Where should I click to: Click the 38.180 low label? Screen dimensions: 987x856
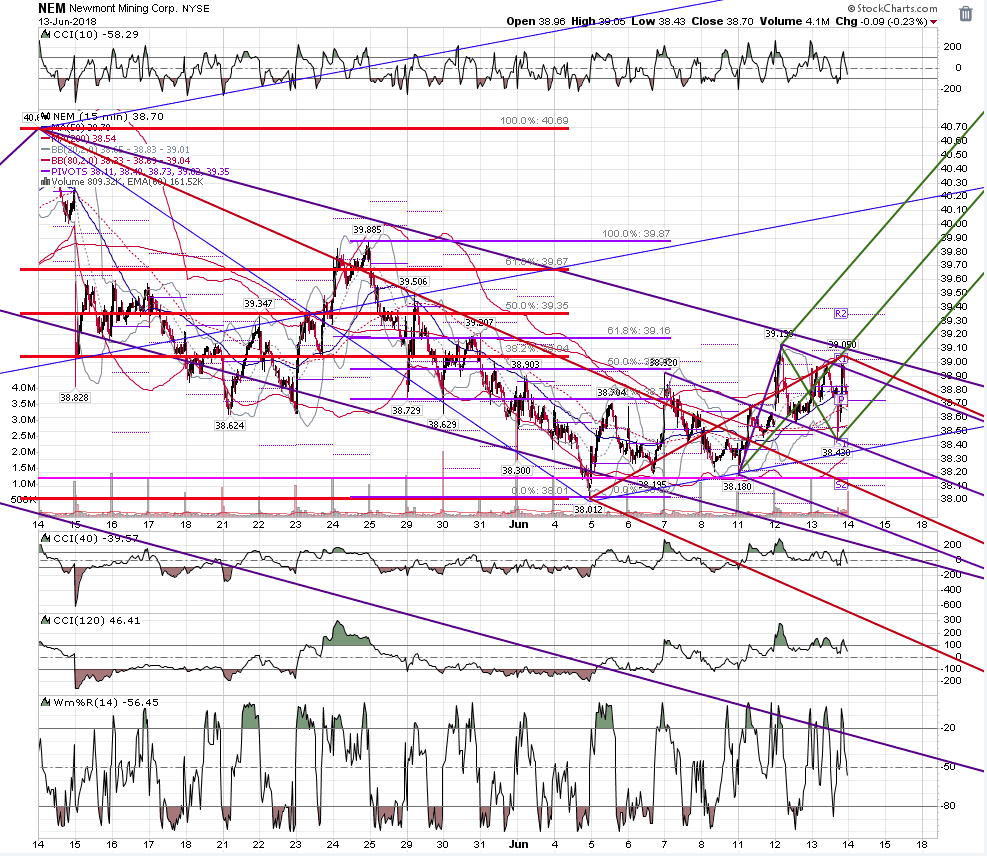tap(737, 487)
